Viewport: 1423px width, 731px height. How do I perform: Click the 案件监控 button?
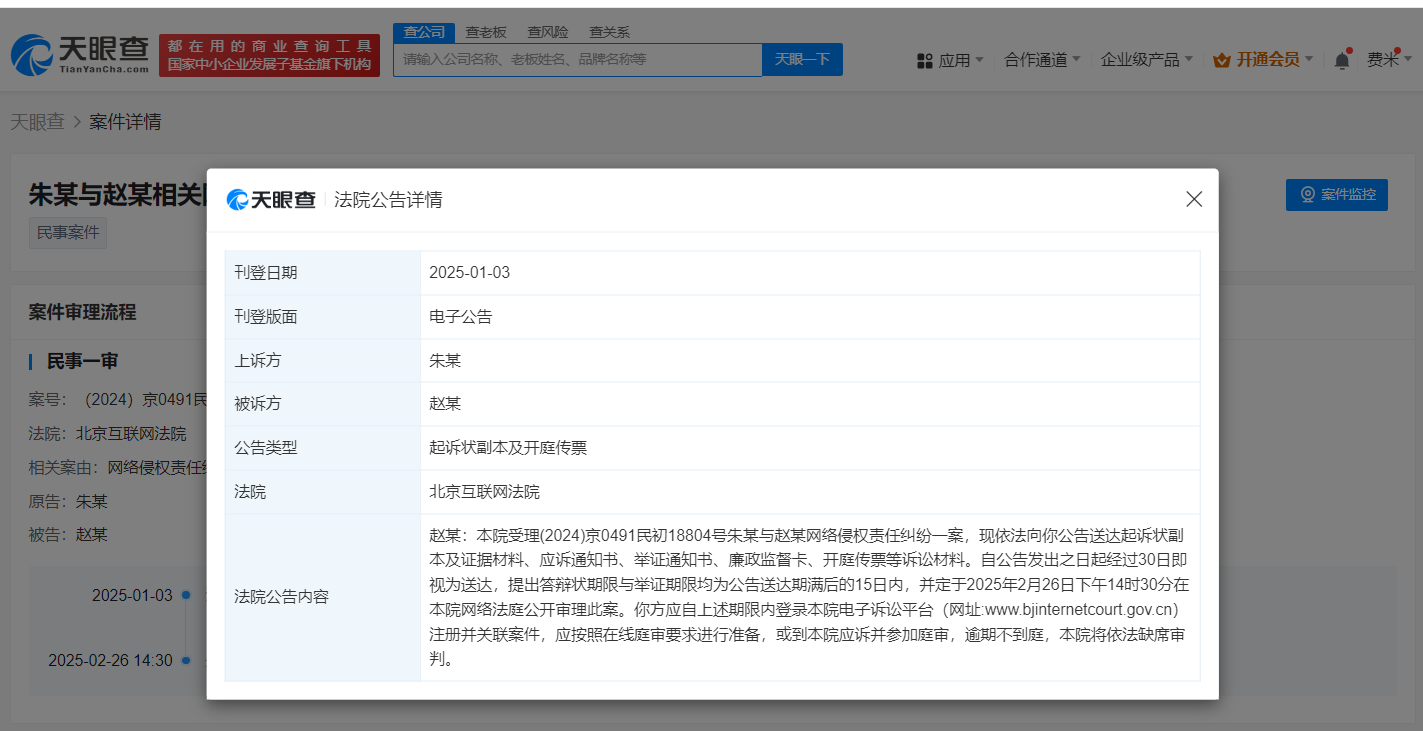(x=1337, y=194)
